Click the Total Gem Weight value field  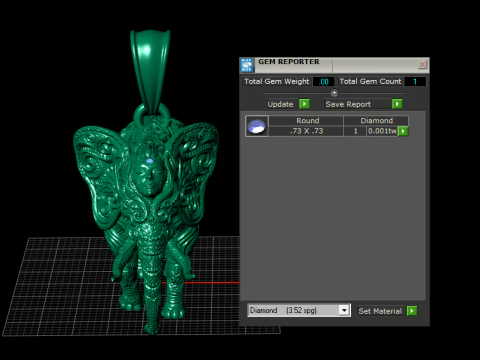click(323, 82)
